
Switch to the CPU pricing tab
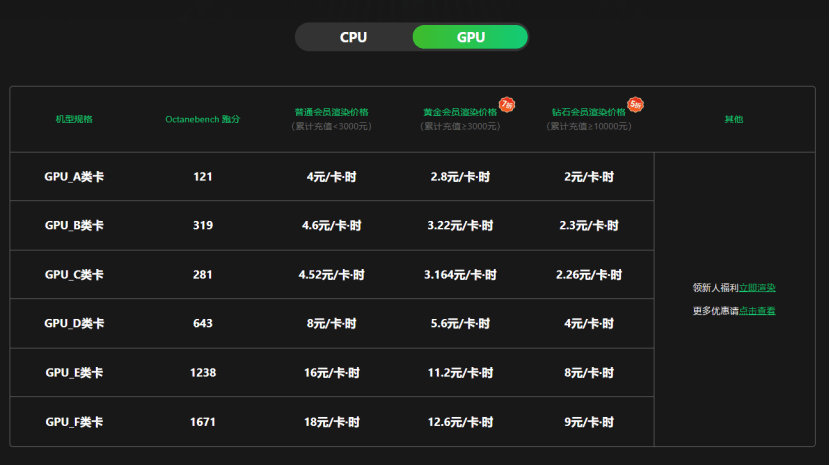coord(354,37)
